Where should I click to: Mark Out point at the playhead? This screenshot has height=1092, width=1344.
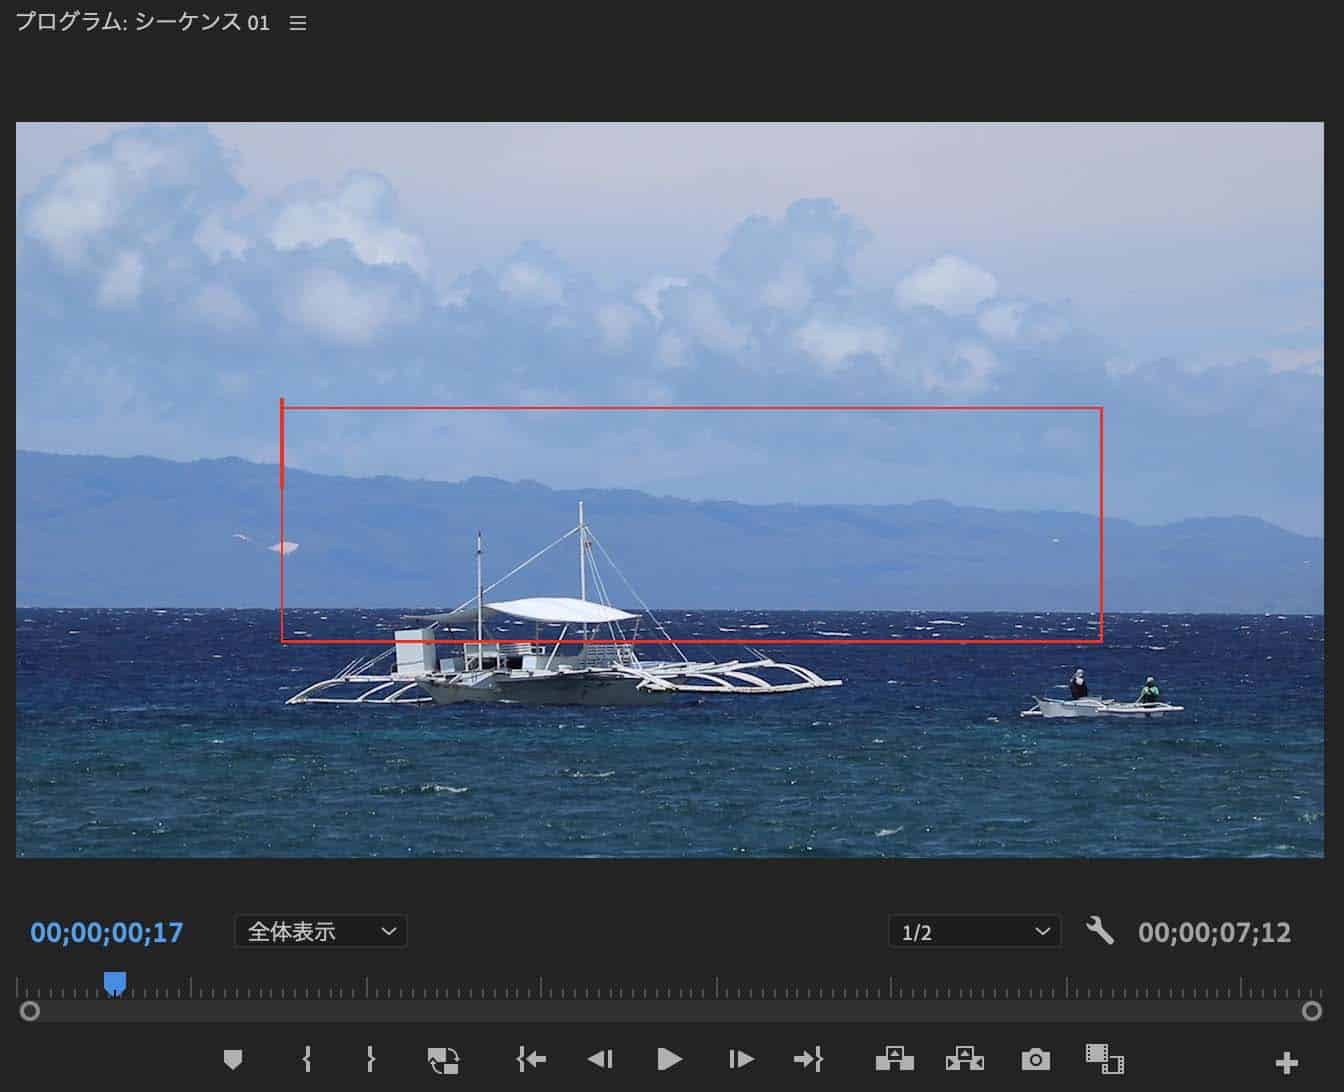tap(371, 1059)
